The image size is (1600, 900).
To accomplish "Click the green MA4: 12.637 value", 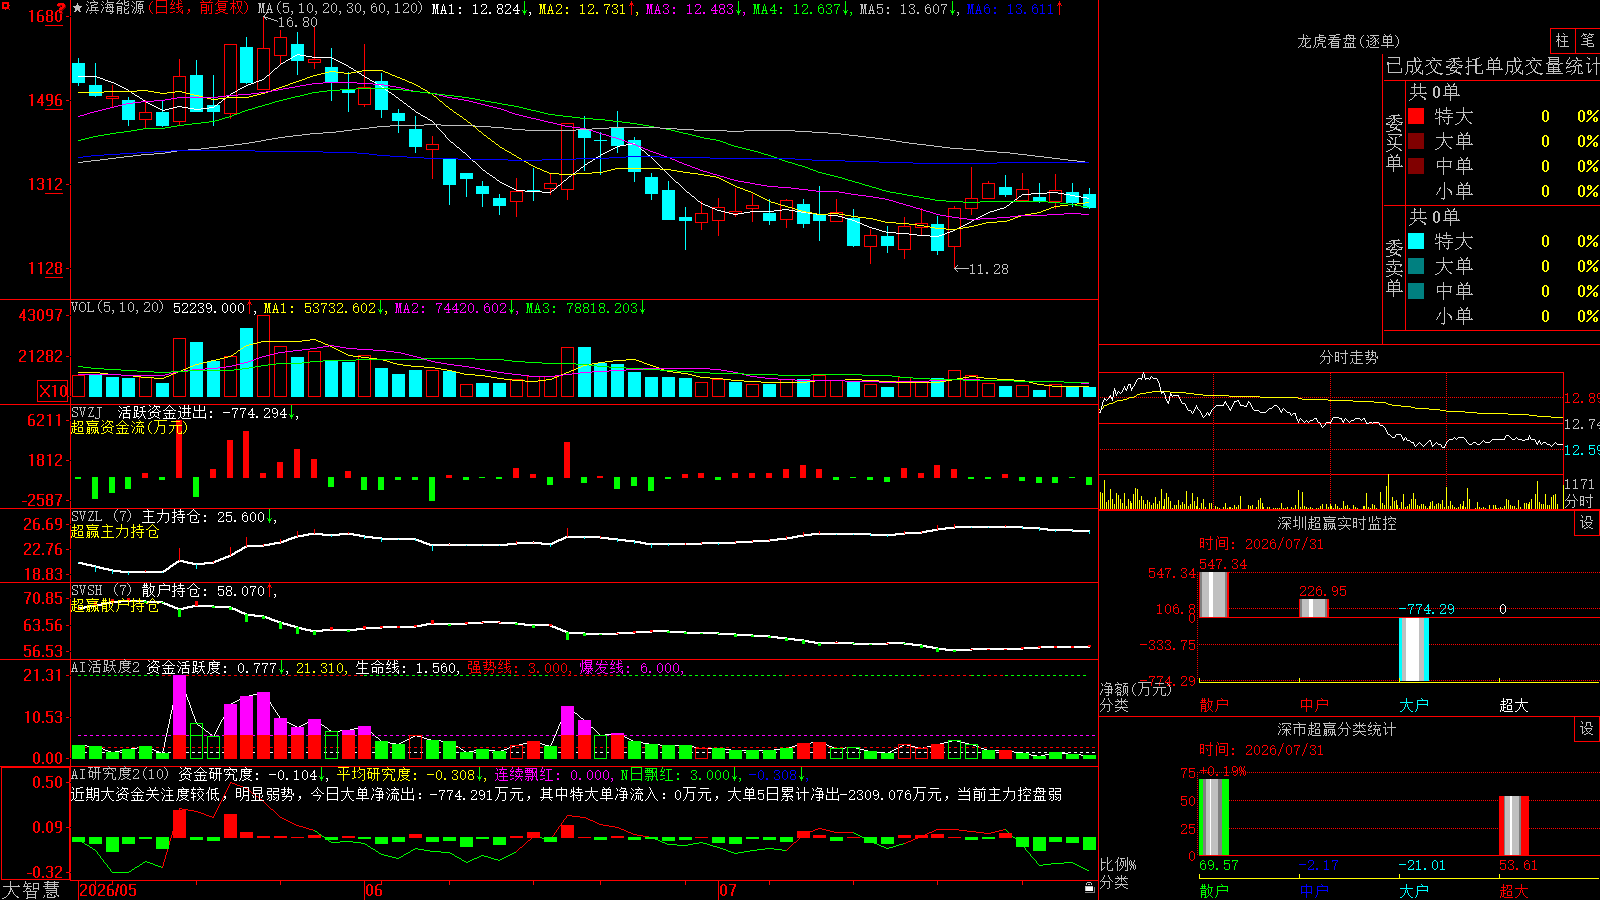I will tap(801, 9).
